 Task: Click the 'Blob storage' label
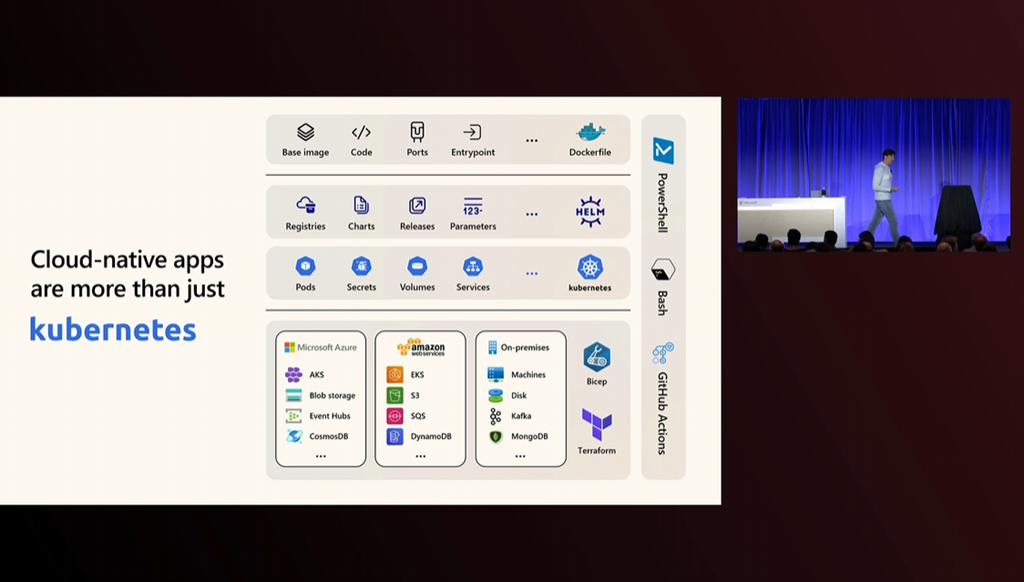[332, 395]
